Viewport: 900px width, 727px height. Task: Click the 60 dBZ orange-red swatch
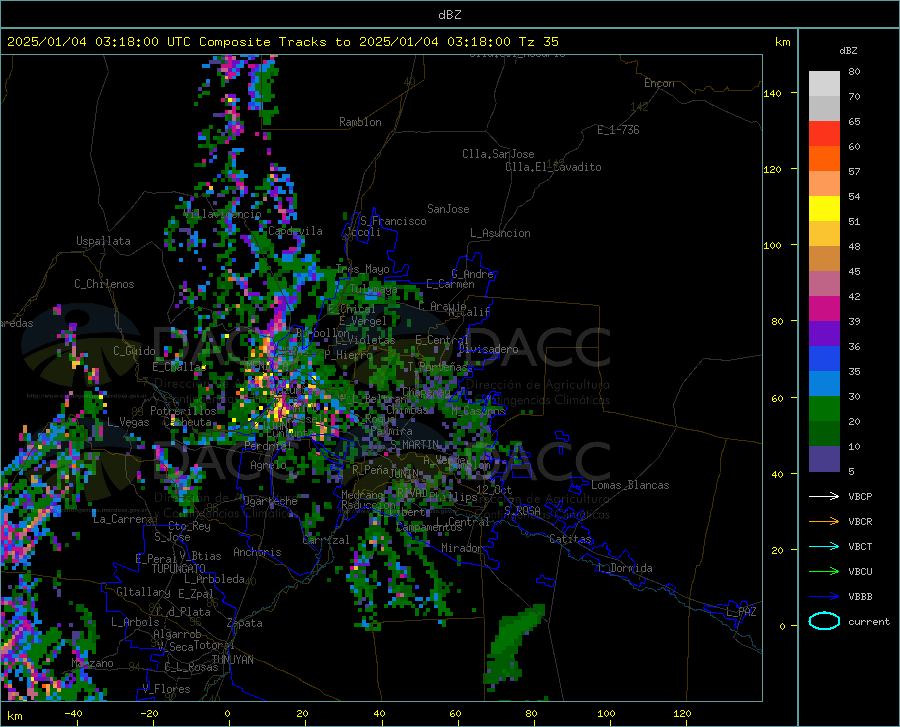click(x=824, y=158)
